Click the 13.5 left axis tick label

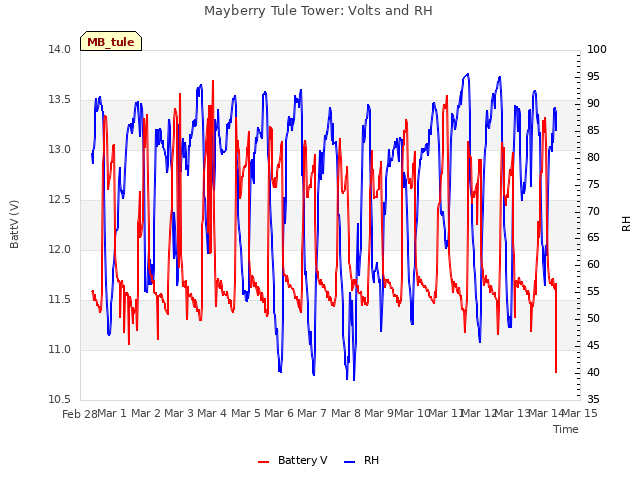(59, 100)
